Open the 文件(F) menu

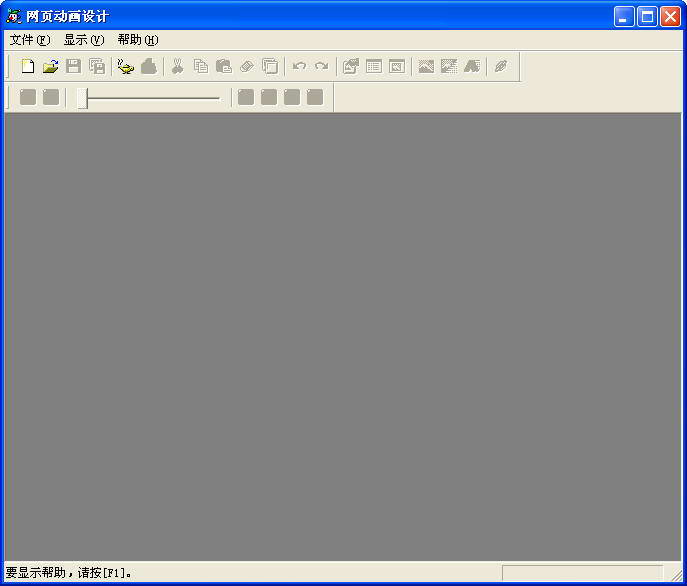(x=30, y=40)
